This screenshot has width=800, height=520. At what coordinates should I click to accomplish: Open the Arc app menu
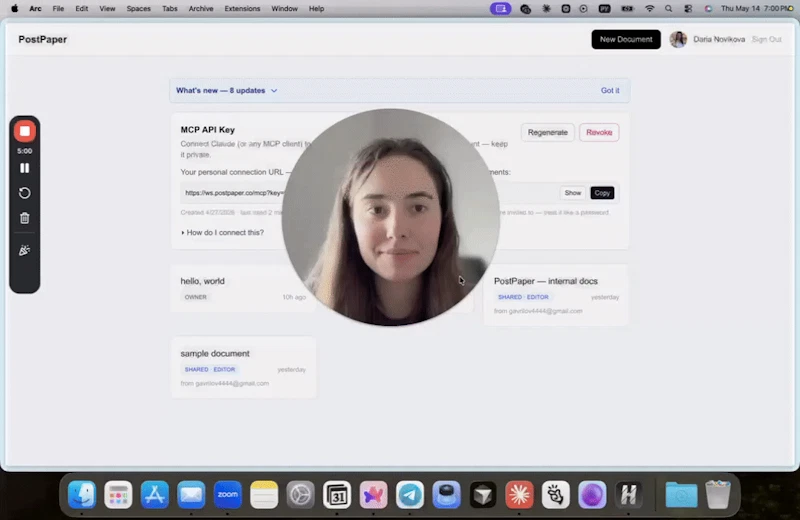35,9
